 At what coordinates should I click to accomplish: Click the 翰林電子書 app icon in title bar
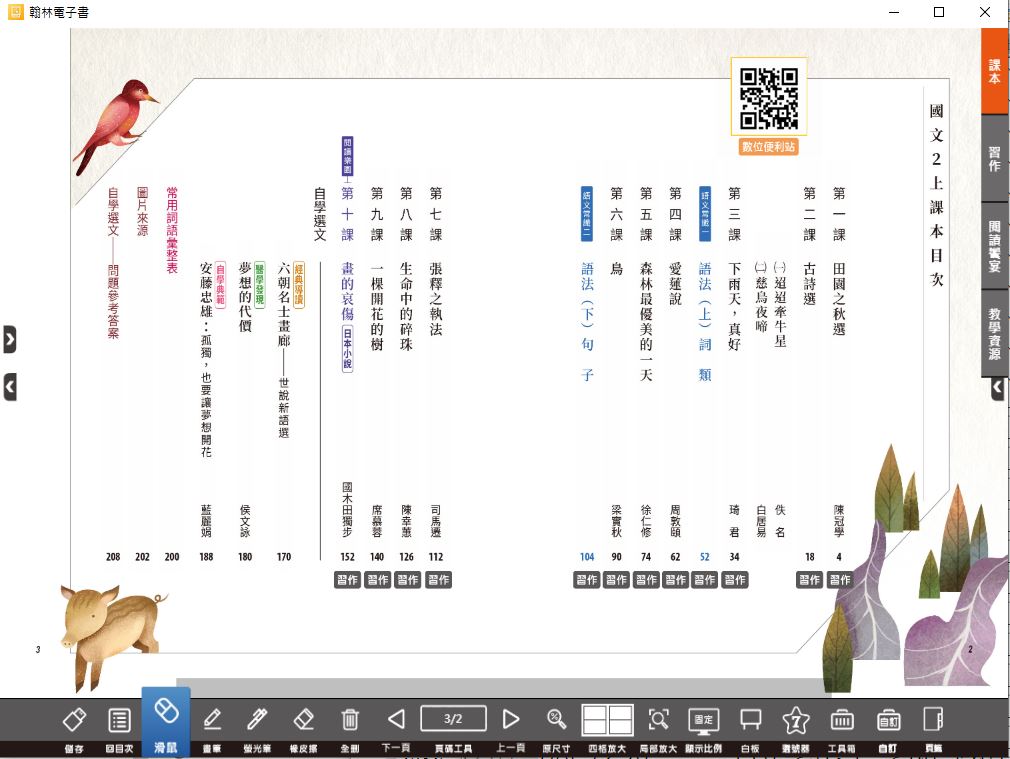click(x=15, y=12)
